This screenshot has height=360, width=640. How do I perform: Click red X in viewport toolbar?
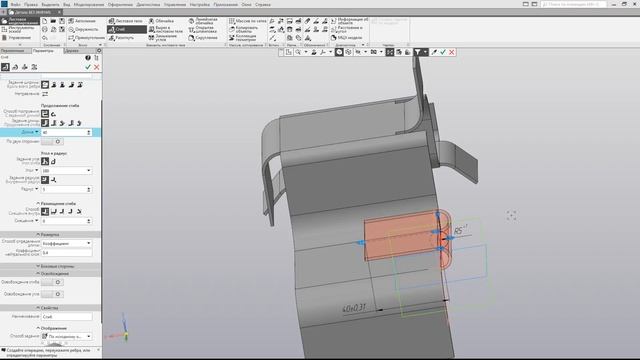452,52
